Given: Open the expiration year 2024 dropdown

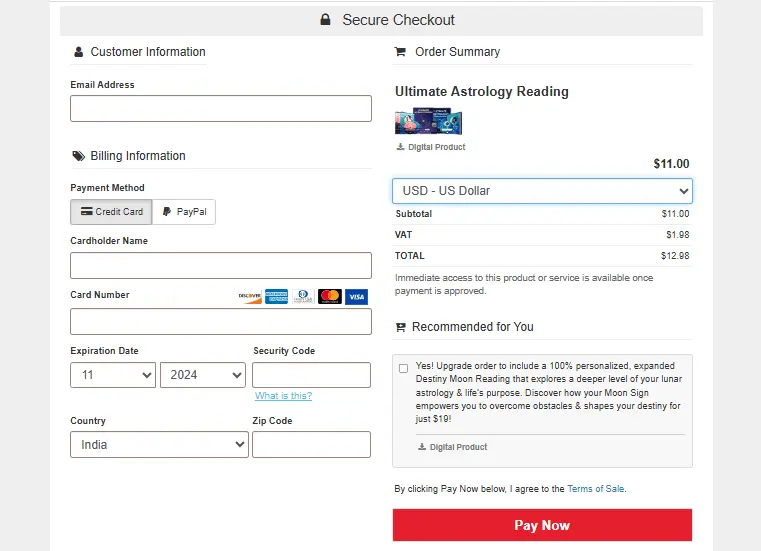Looking at the screenshot, I should tap(203, 375).
